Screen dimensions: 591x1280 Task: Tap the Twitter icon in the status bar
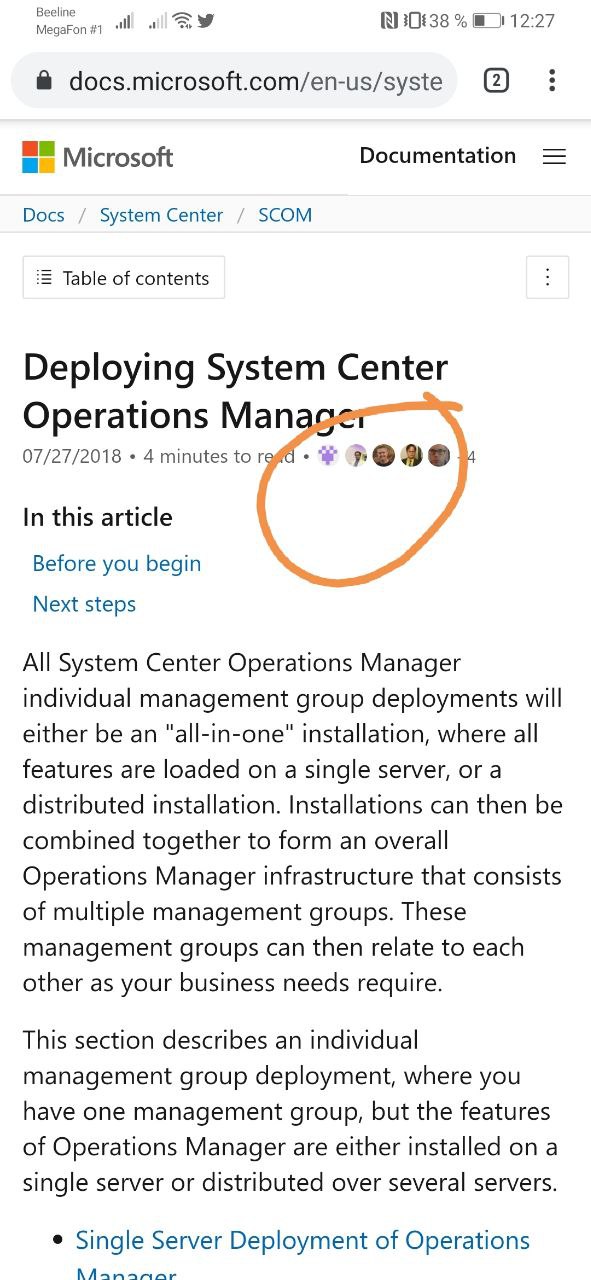click(206, 20)
